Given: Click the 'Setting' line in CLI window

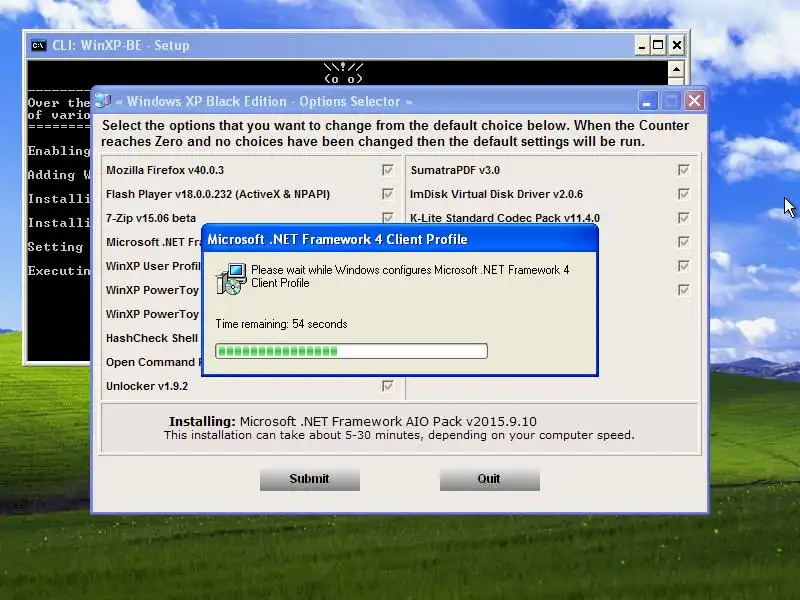Looking at the screenshot, I should coord(55,247).
